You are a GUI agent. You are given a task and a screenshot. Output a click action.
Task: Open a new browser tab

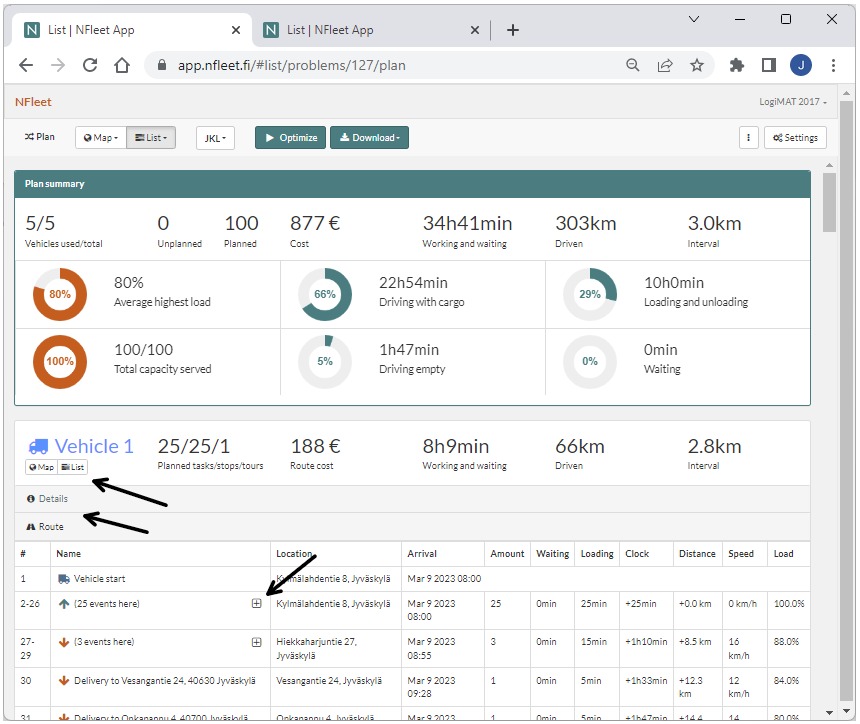tap(513, 30)
